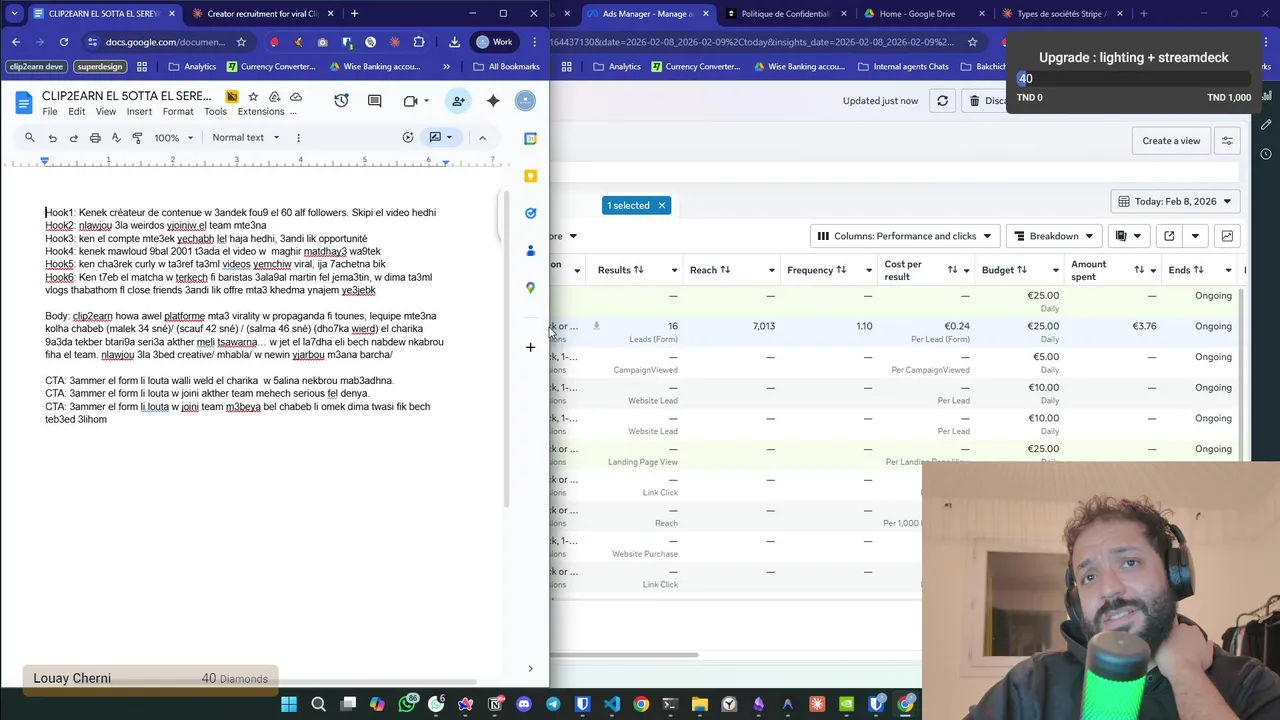
Task: Redo edit in Docs toolbar
Action: click(x=73, y=137)
